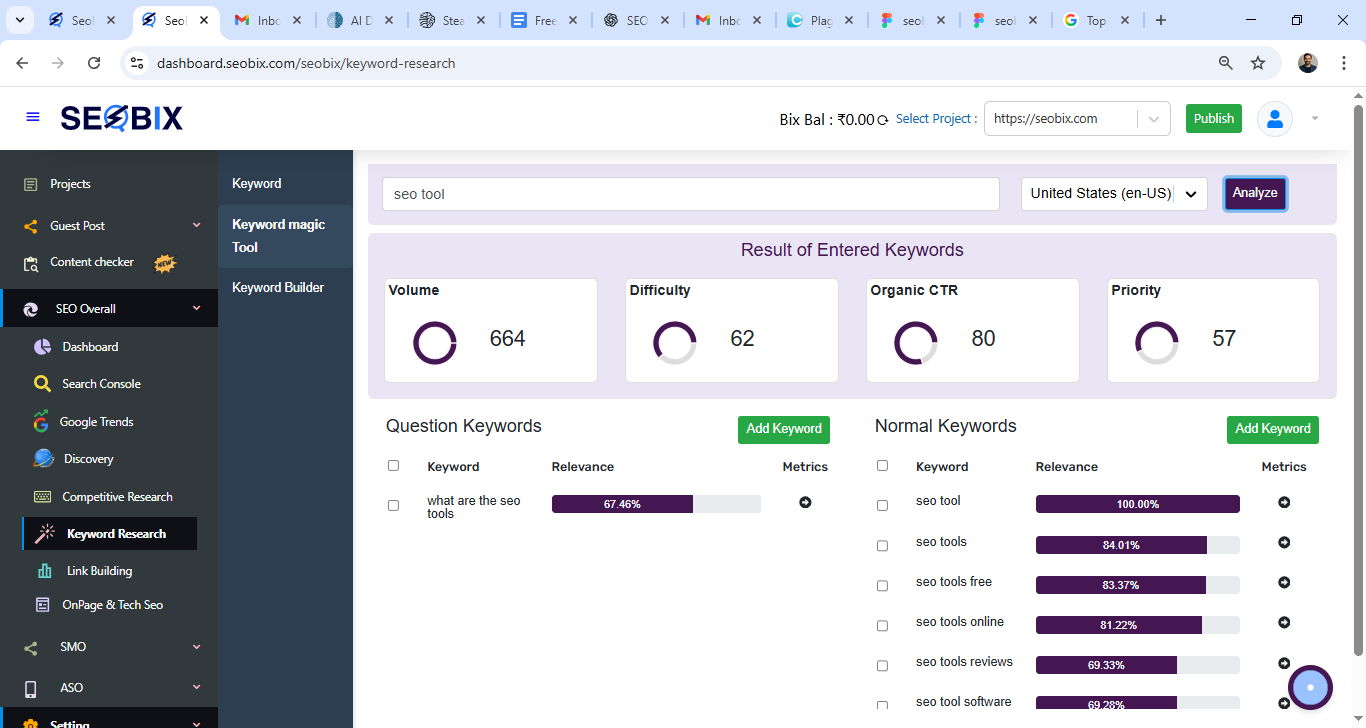Open the United States (en-US) country dropdown

(x=1113, y=194)
